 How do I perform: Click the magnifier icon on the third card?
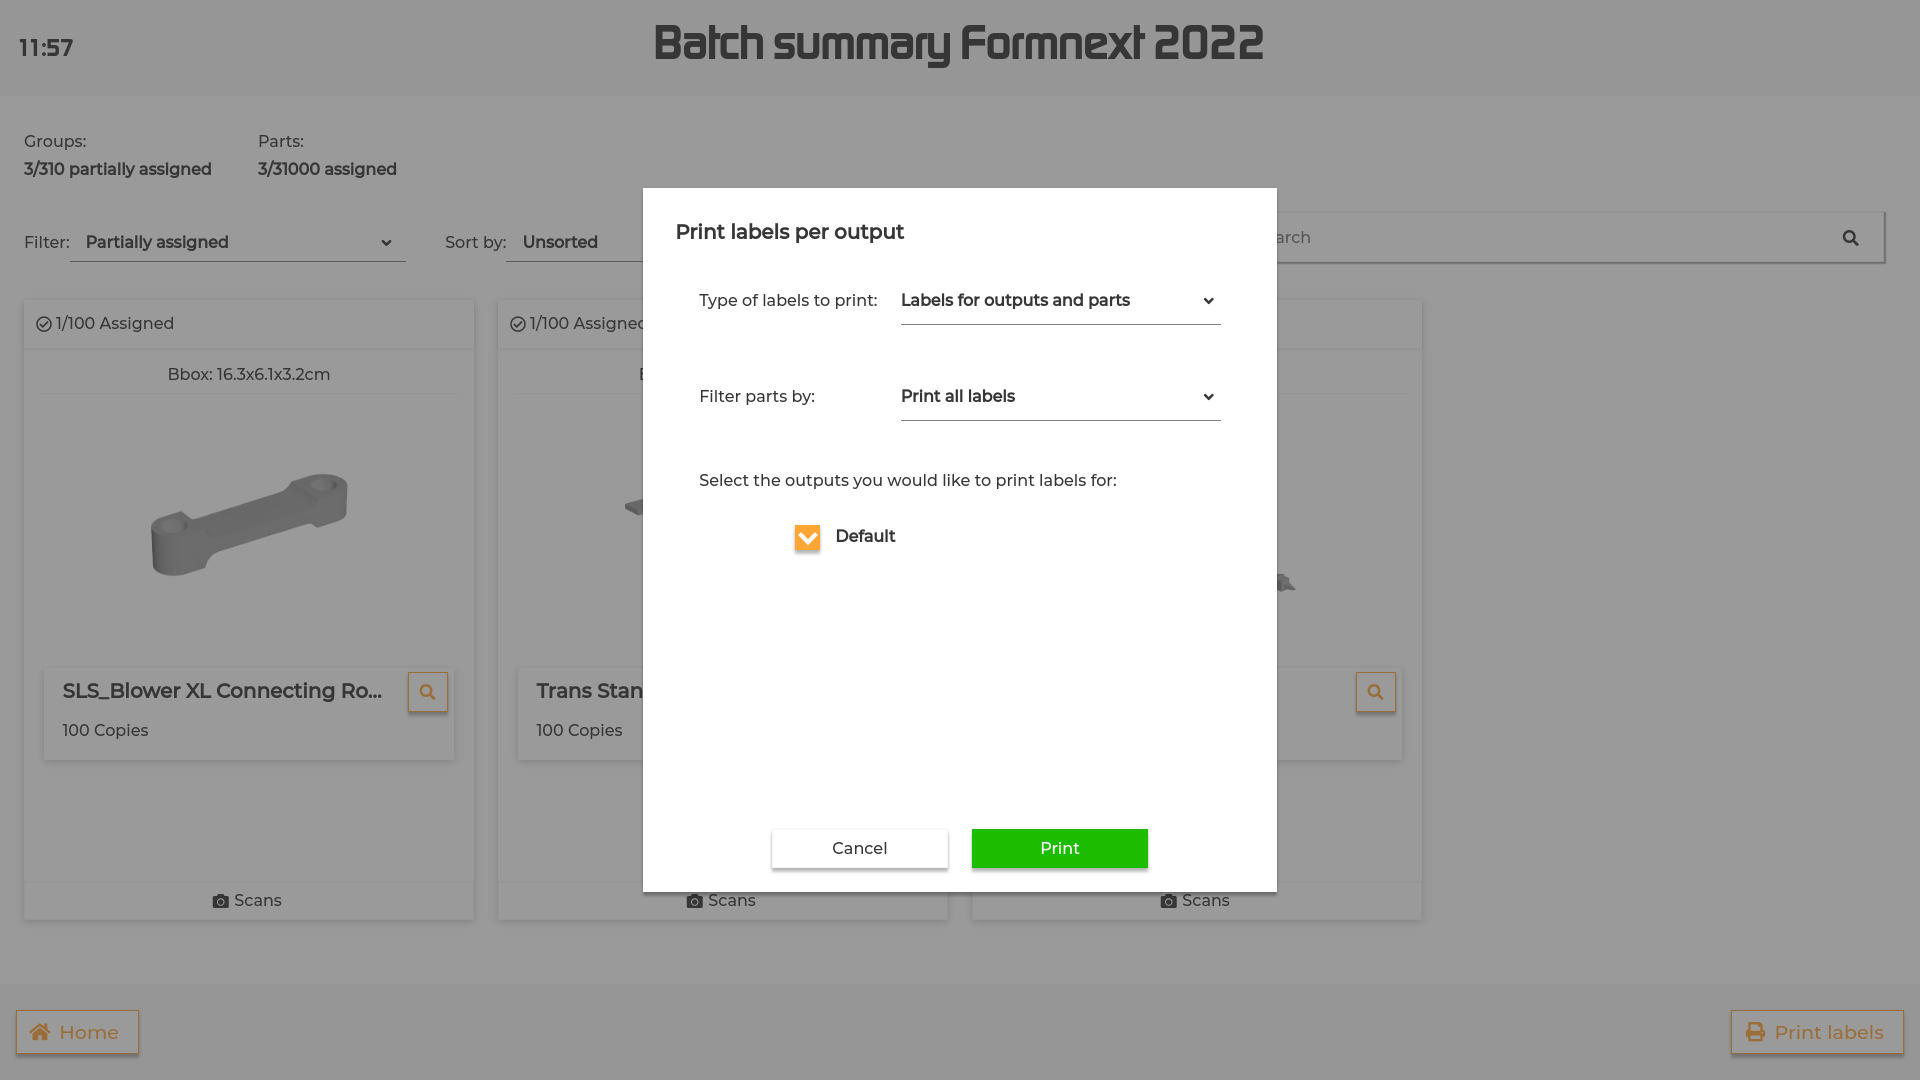click(x=1375, y=692)
